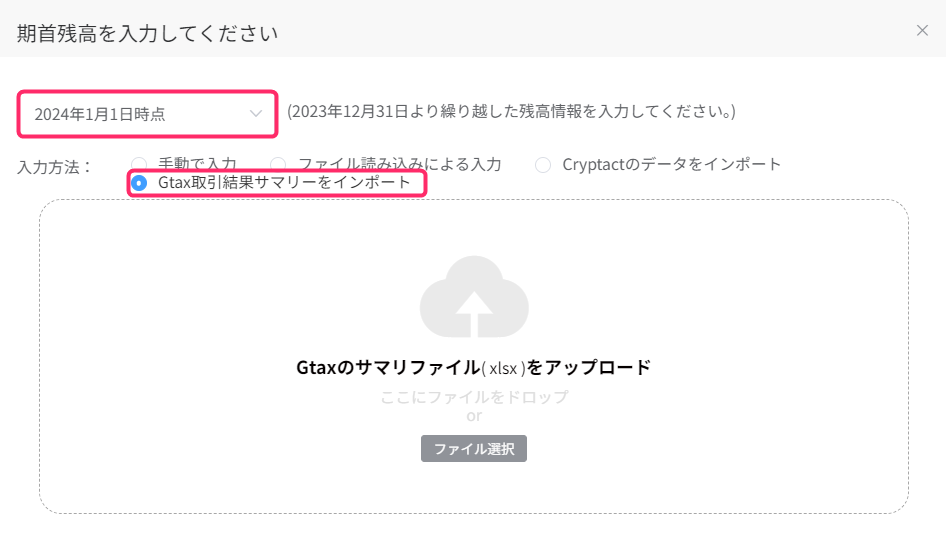The width and height of the screenshot is (946, 540).
Task: Select the ファイル読み込みによる入力 radio circle
Action: (x=278, y=164)
